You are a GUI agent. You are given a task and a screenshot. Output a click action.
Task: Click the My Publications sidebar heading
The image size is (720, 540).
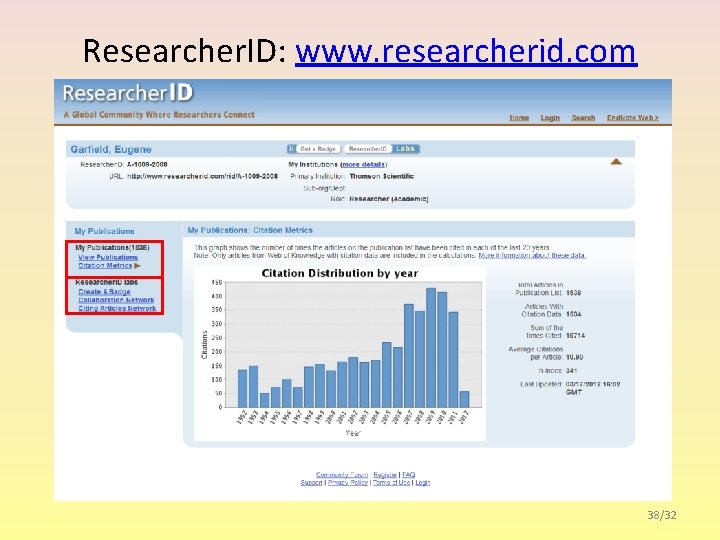[104, 231]
